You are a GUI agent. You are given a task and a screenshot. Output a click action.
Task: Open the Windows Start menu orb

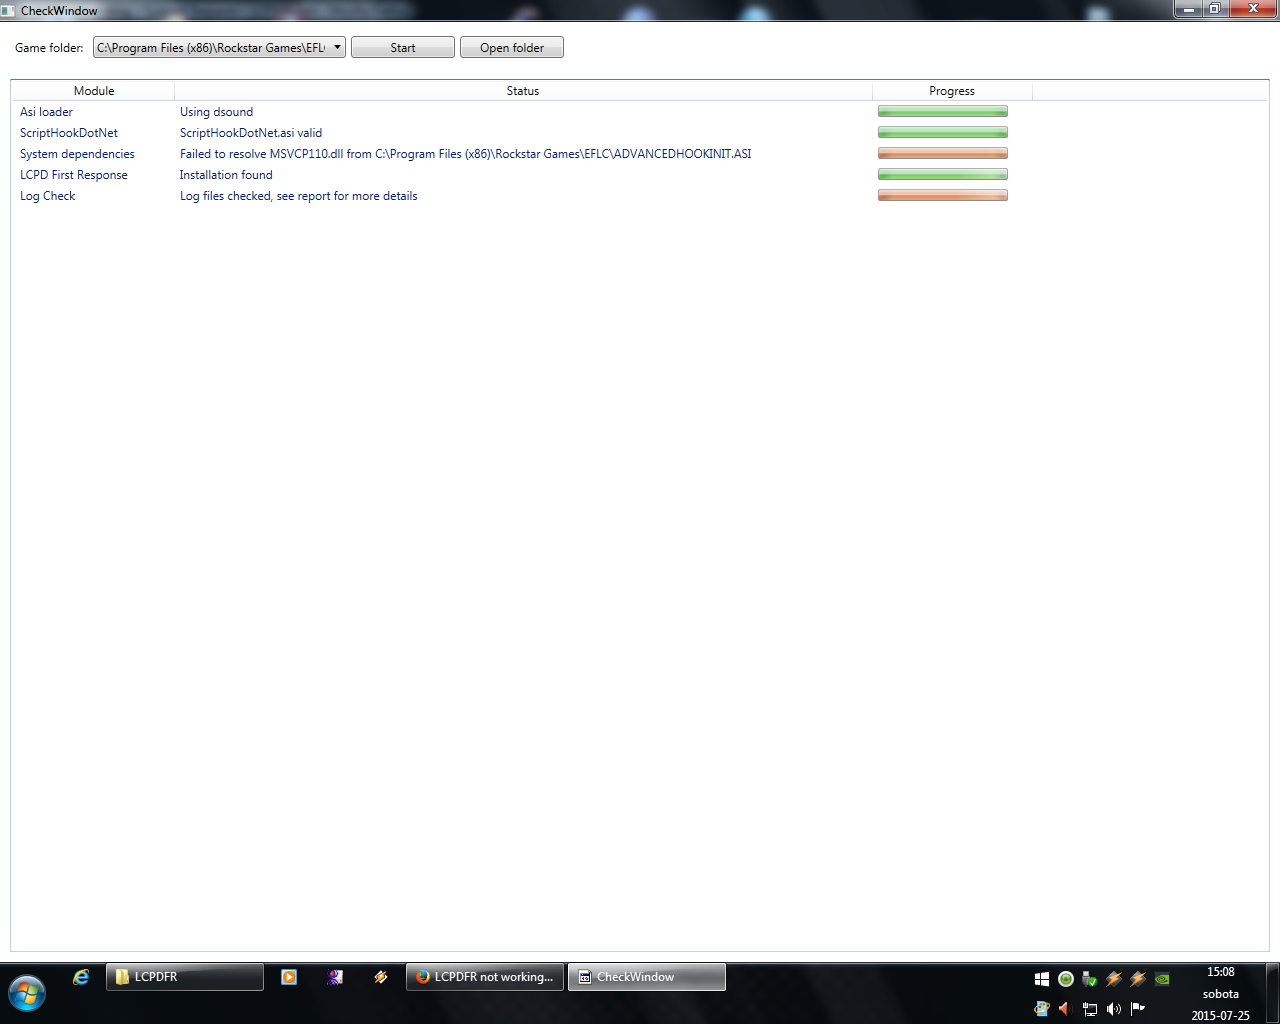click(x=27, y=993)
